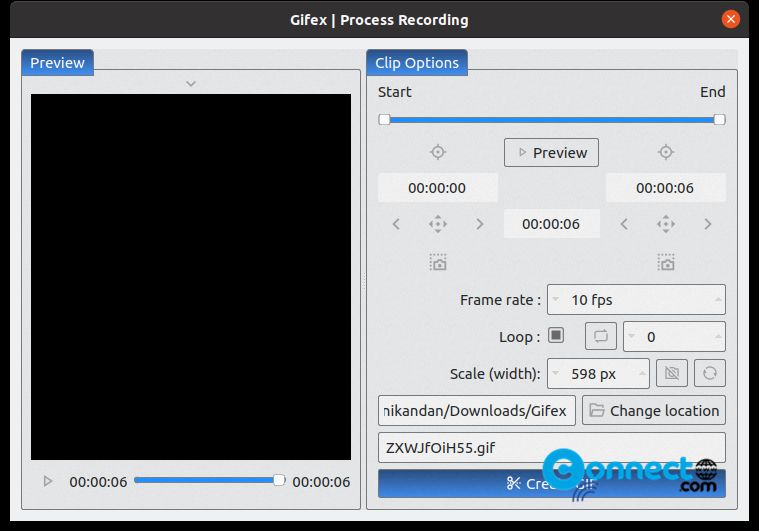Viewport: 759px width, 531px height.
Task: Click the clip duration 00:00:06 field
Action: pyautogui.click(x=551, y=224)
